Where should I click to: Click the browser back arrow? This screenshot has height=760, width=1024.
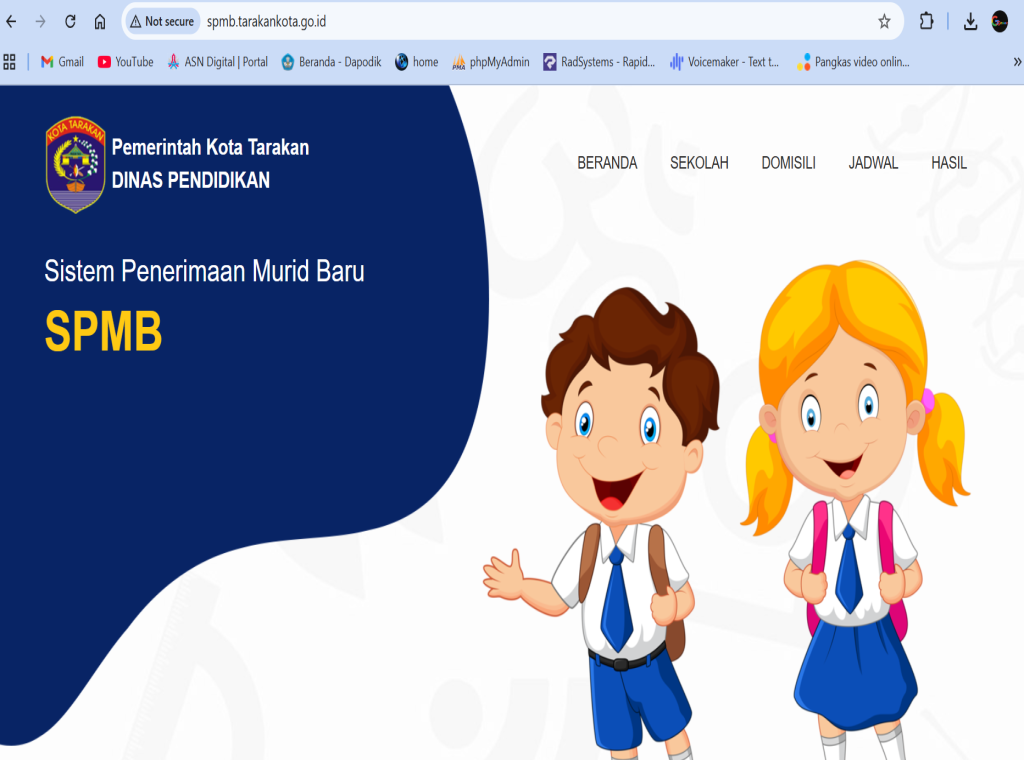[x=12, y=21]
